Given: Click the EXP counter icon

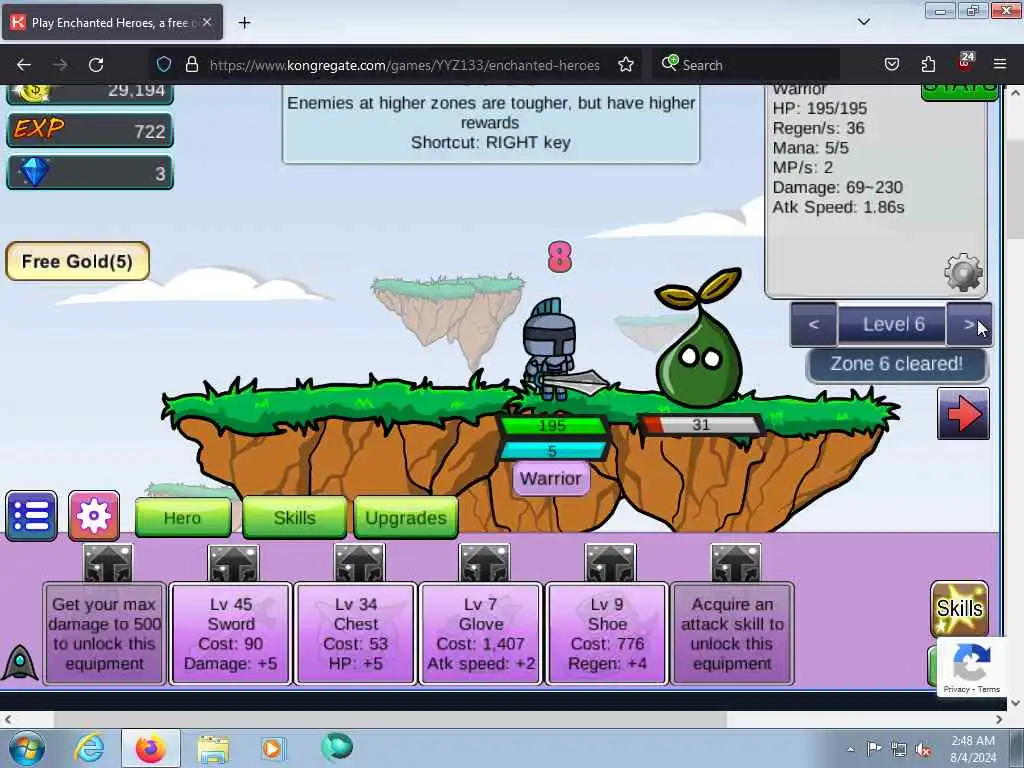Looking at the screenshot, I should point(39,129).
